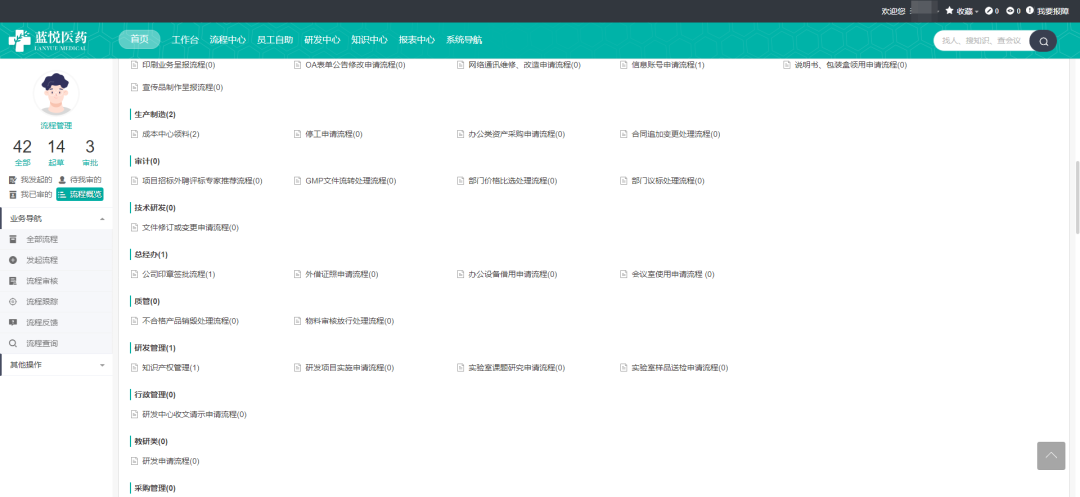
Task: Click the search magnifier button
Action: point(1043,41)
